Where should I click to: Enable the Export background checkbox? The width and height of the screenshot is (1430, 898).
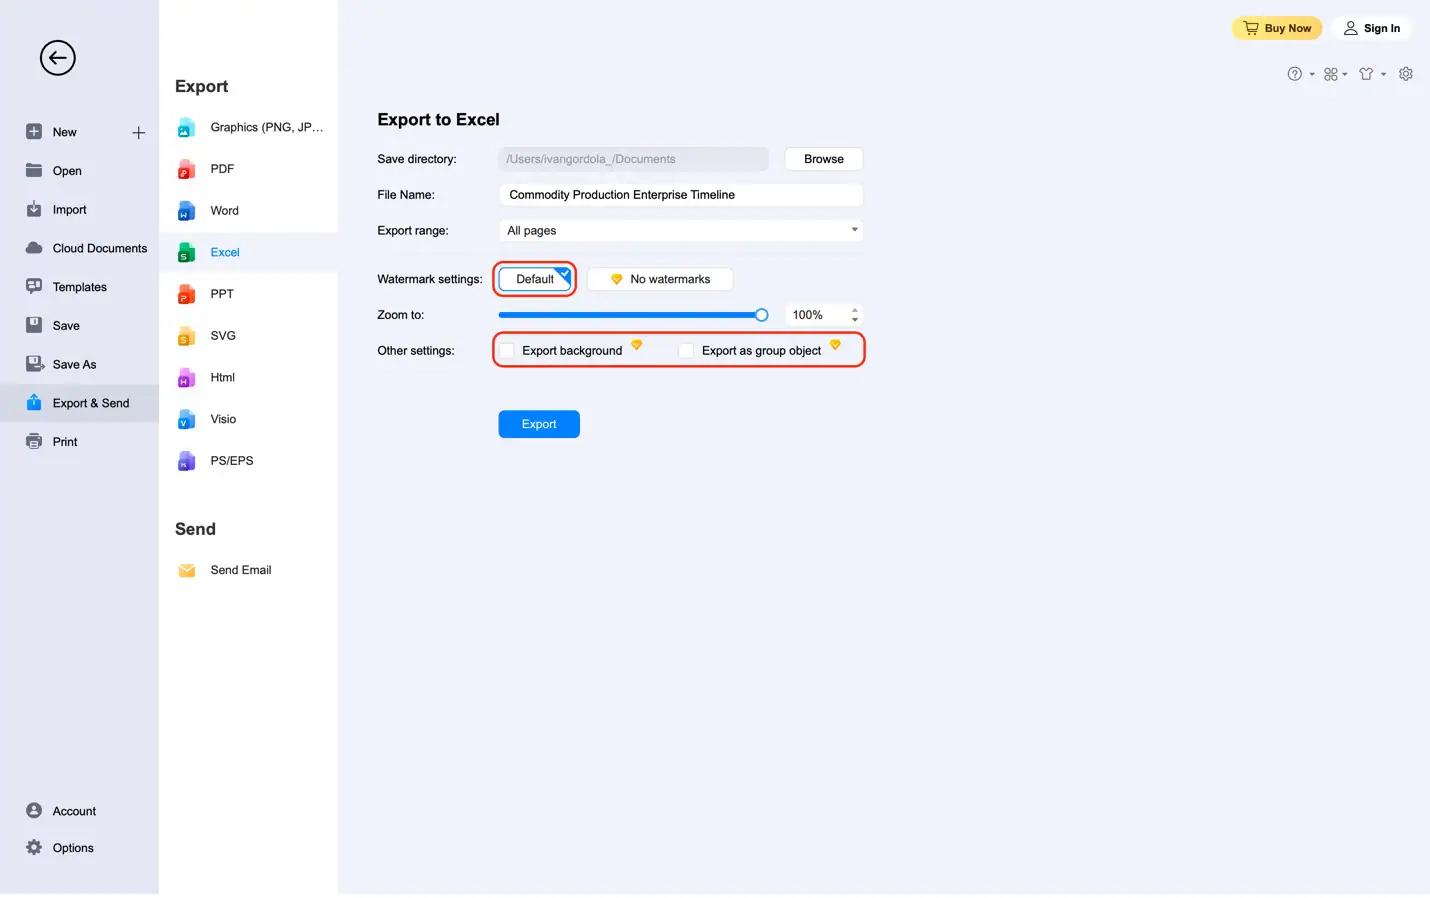[x=507, y=351]
